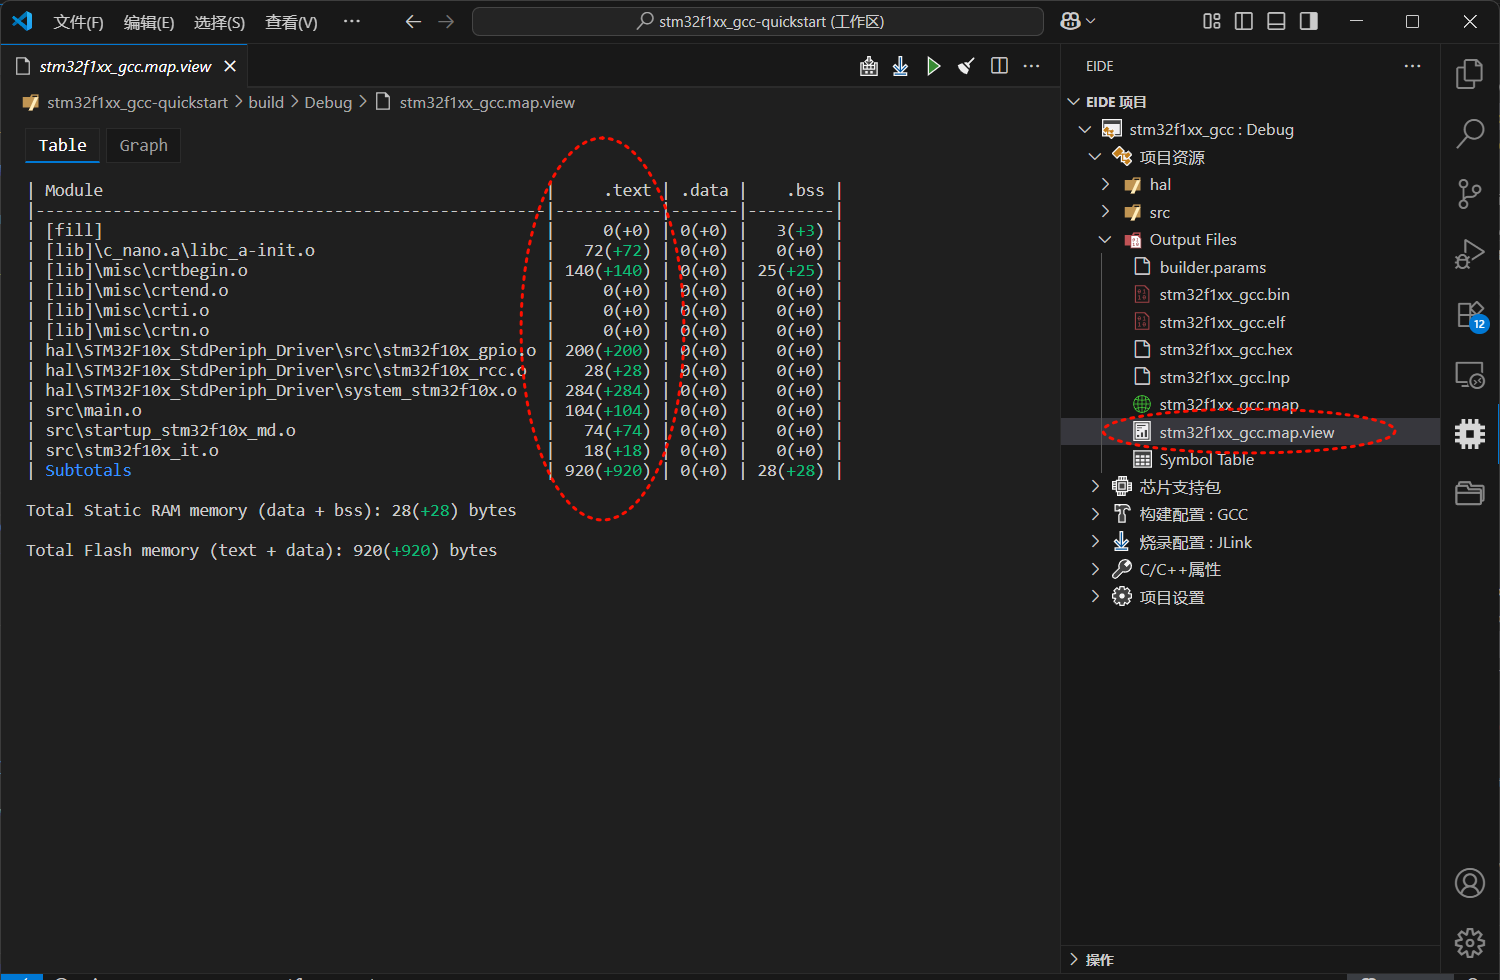
Task: Open Symbol Table in Output Files
Action: (x=1206, y=460)
